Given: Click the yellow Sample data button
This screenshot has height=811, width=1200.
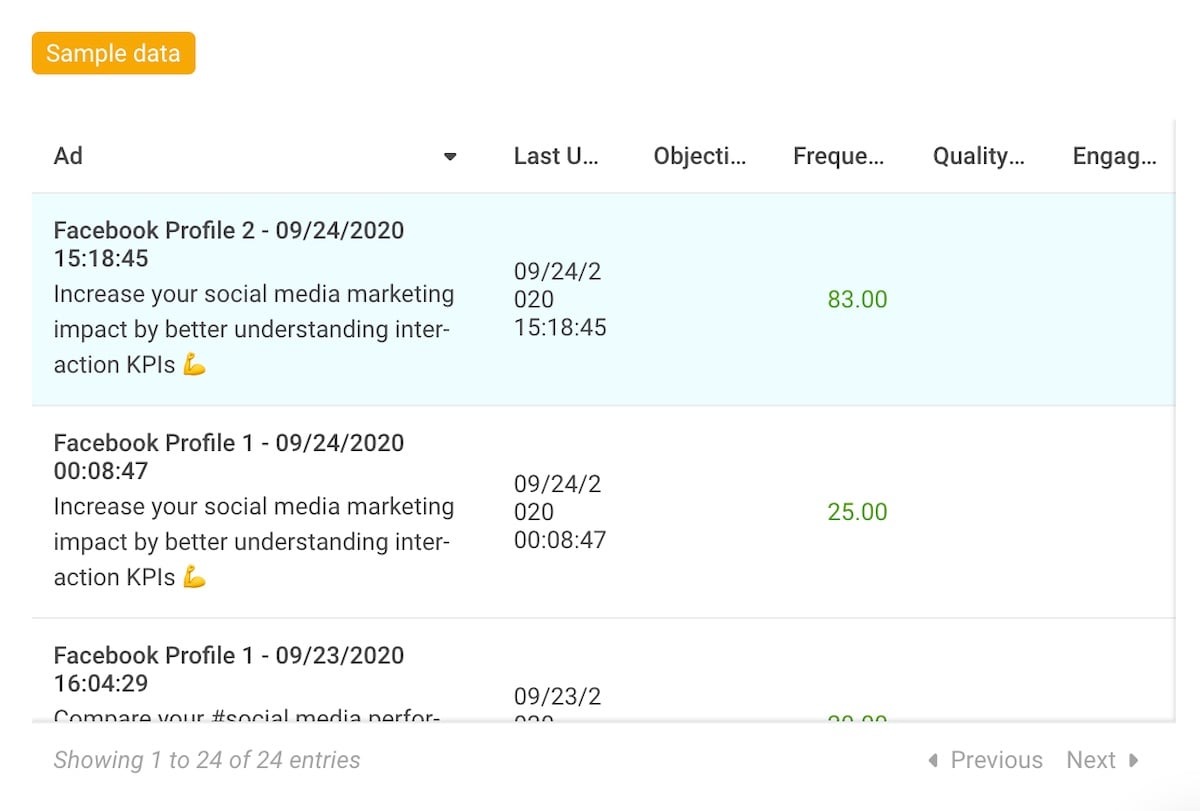Looking at the screenshot, I should click(x=113, y=53).
